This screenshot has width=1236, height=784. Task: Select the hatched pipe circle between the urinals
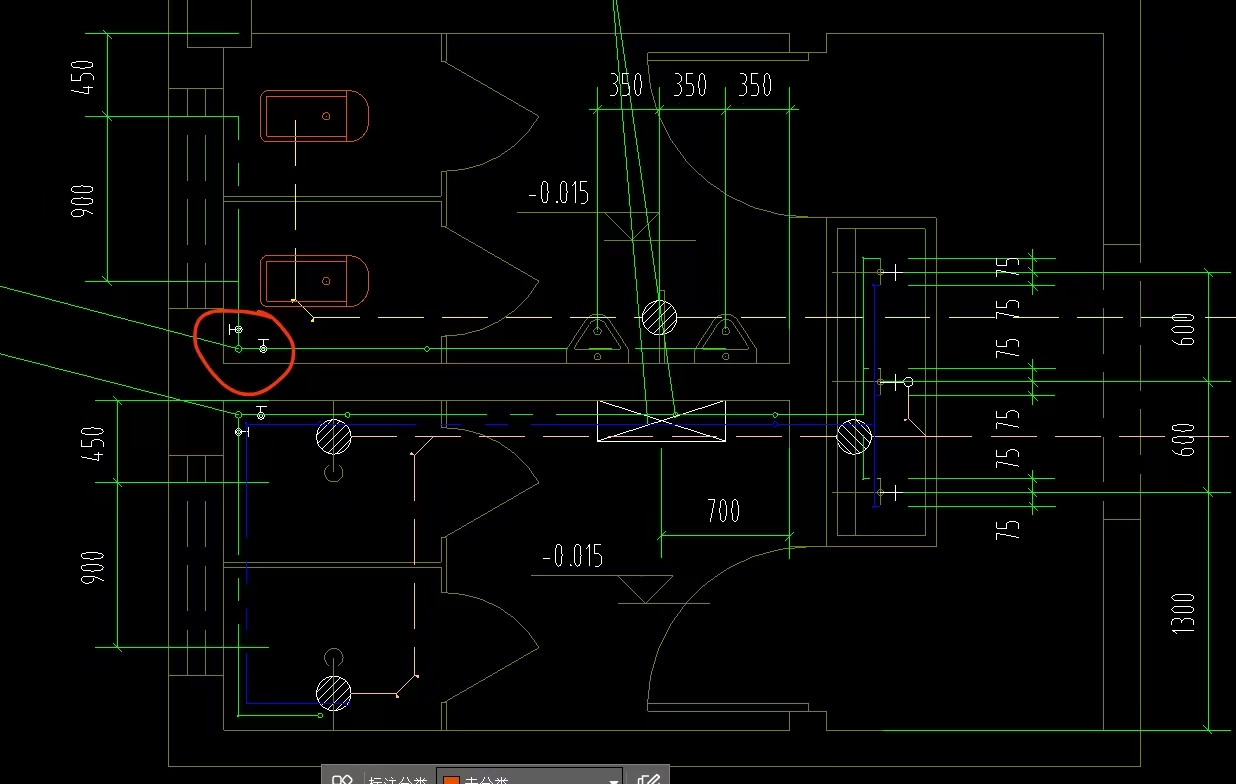[x=659, y=317]
